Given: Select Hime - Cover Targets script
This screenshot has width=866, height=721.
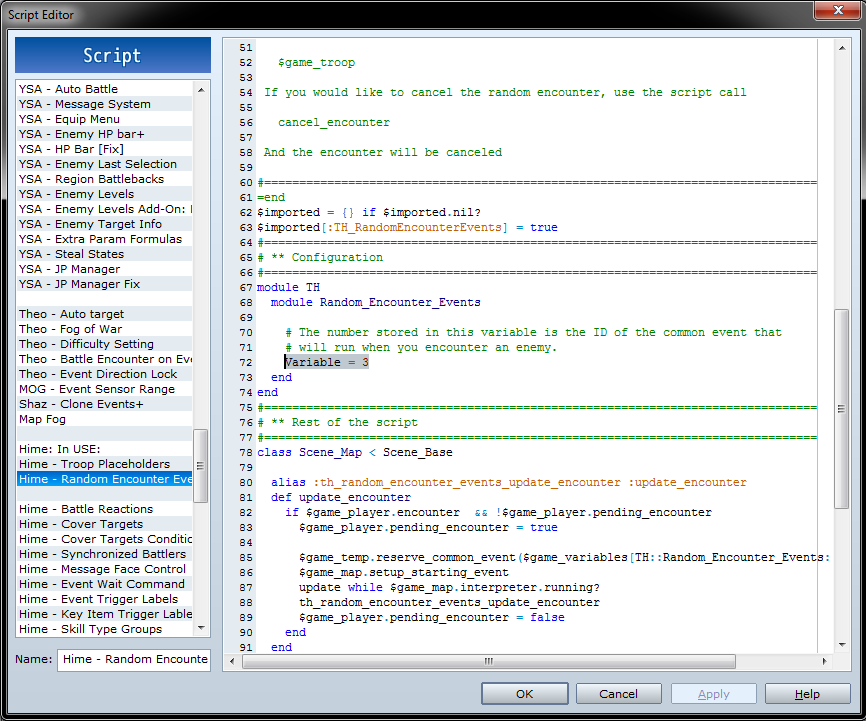Looking at the screenshot, I should 105,524.
